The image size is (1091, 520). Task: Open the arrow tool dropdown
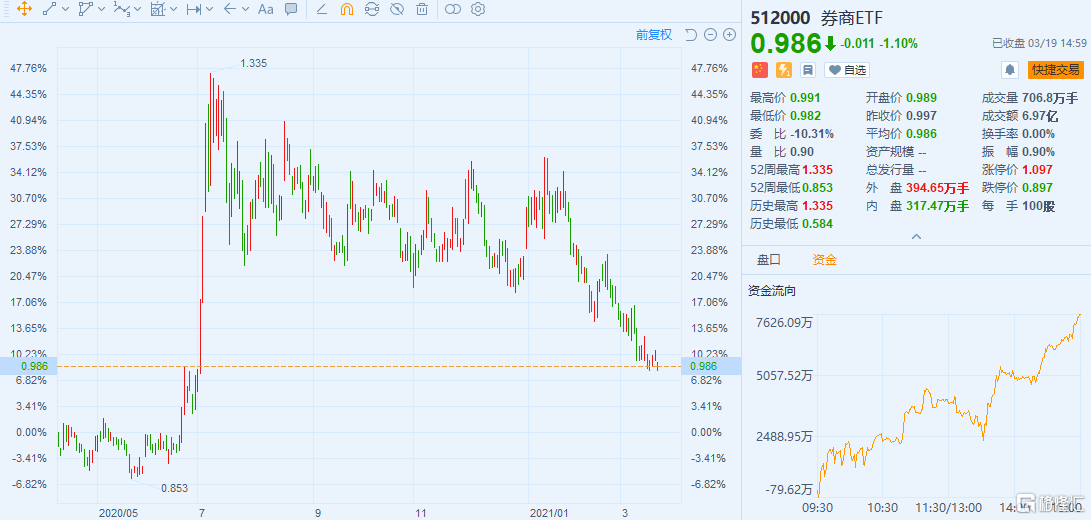(245, 10)
